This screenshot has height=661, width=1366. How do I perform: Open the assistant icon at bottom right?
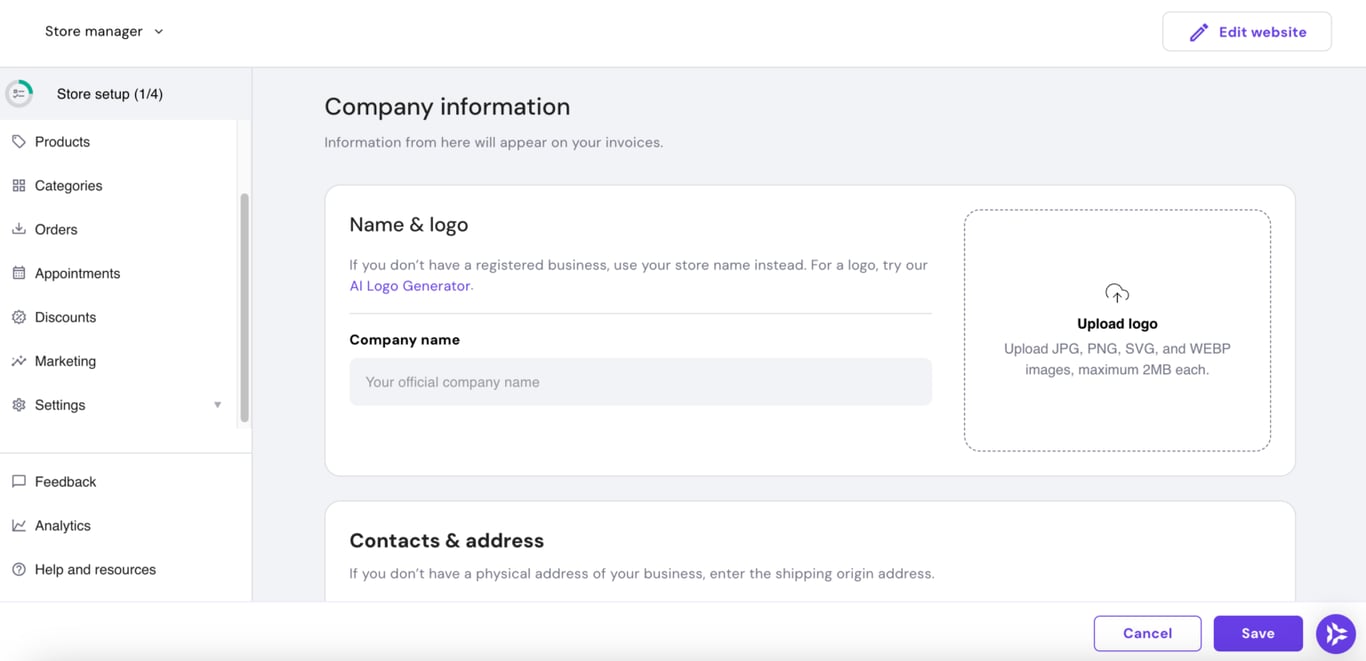(1335, 633)
